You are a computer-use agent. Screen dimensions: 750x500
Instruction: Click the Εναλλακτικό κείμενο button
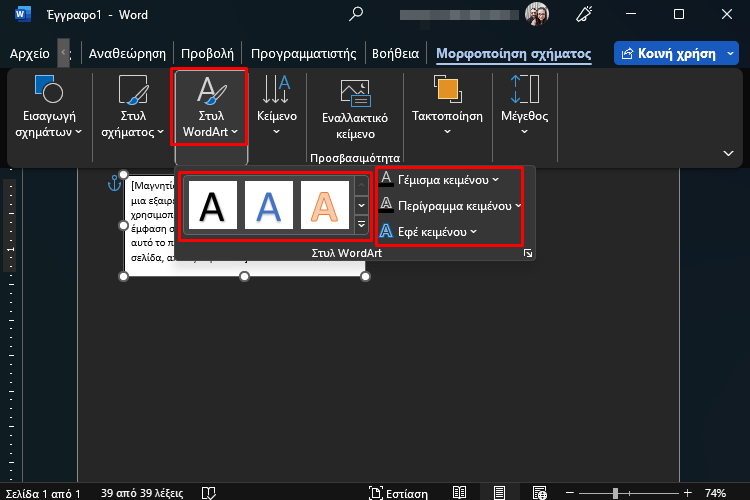click(x=355, y=108)
